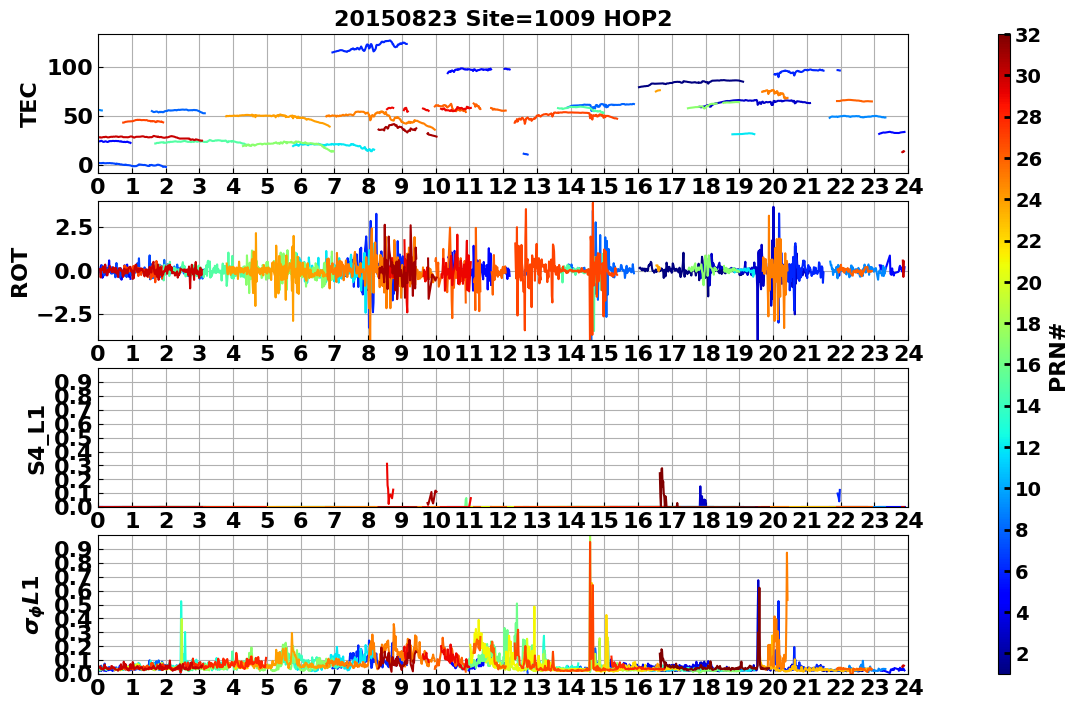This screenshot has width=1077, height=709.
Task: Click the colorbar tick label '6'
Action: (1021, 571)
